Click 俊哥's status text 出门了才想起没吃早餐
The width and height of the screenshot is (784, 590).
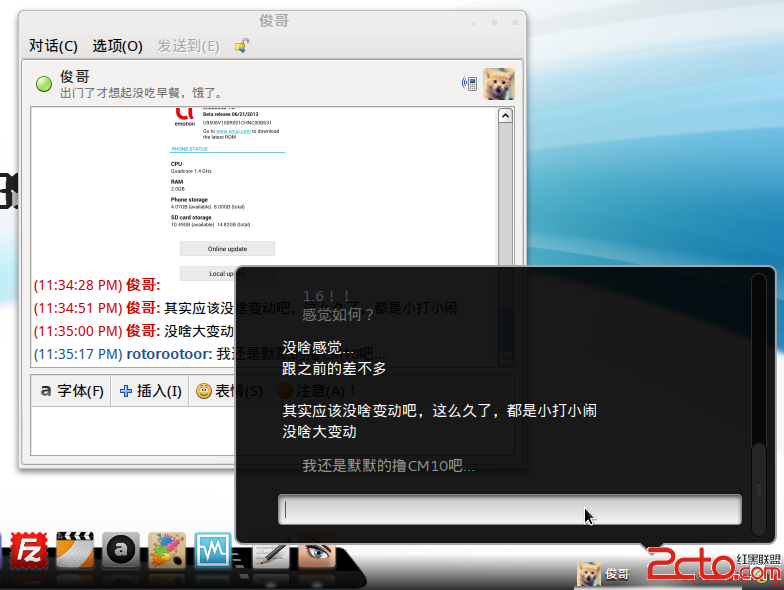tap(141, 93)
